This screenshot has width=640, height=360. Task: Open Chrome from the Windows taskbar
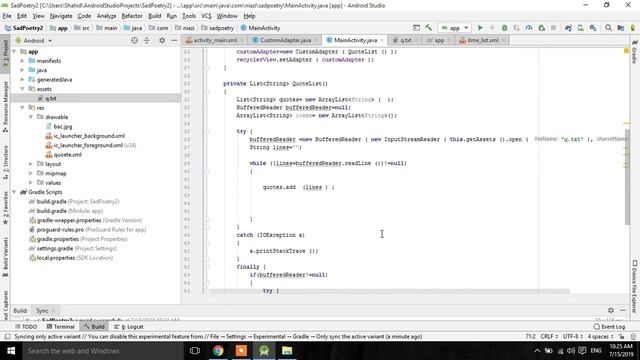coord(218,351)
